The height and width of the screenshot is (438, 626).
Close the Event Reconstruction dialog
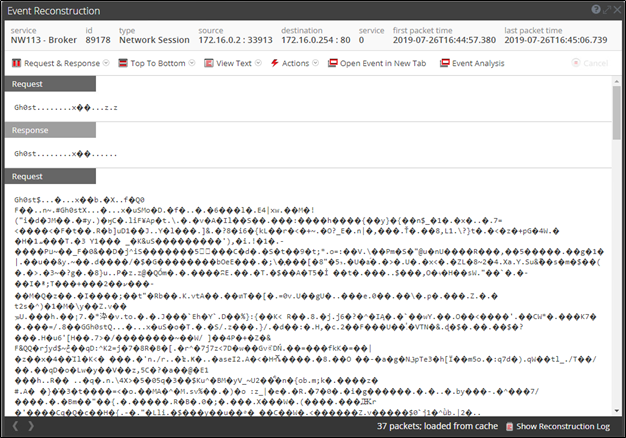[617, 10]
